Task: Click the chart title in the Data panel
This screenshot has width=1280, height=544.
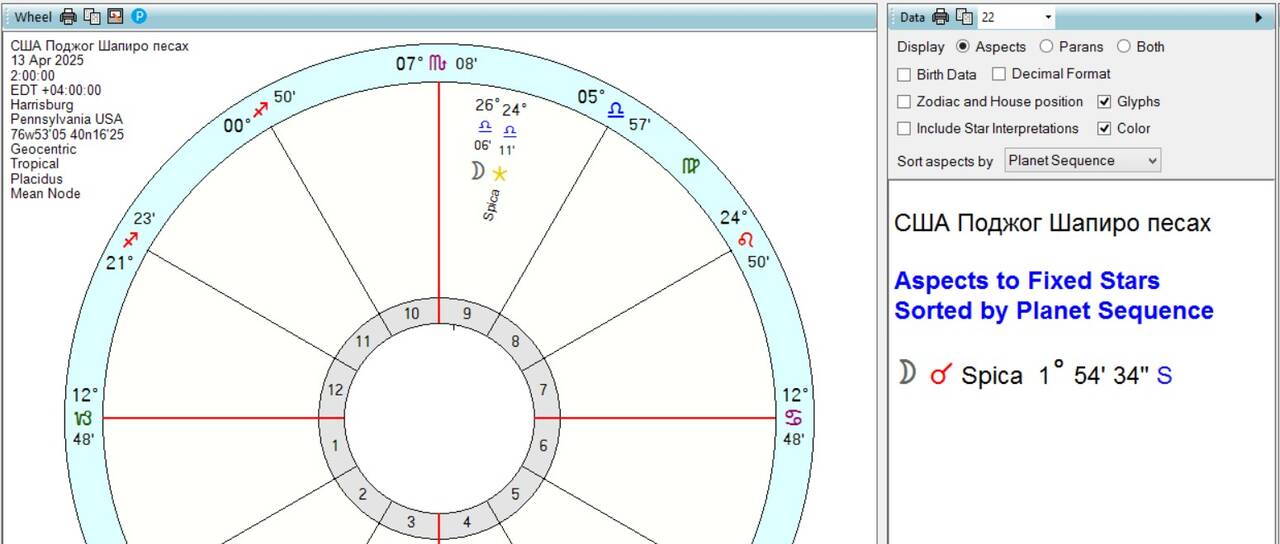Action: [1052, 223]
